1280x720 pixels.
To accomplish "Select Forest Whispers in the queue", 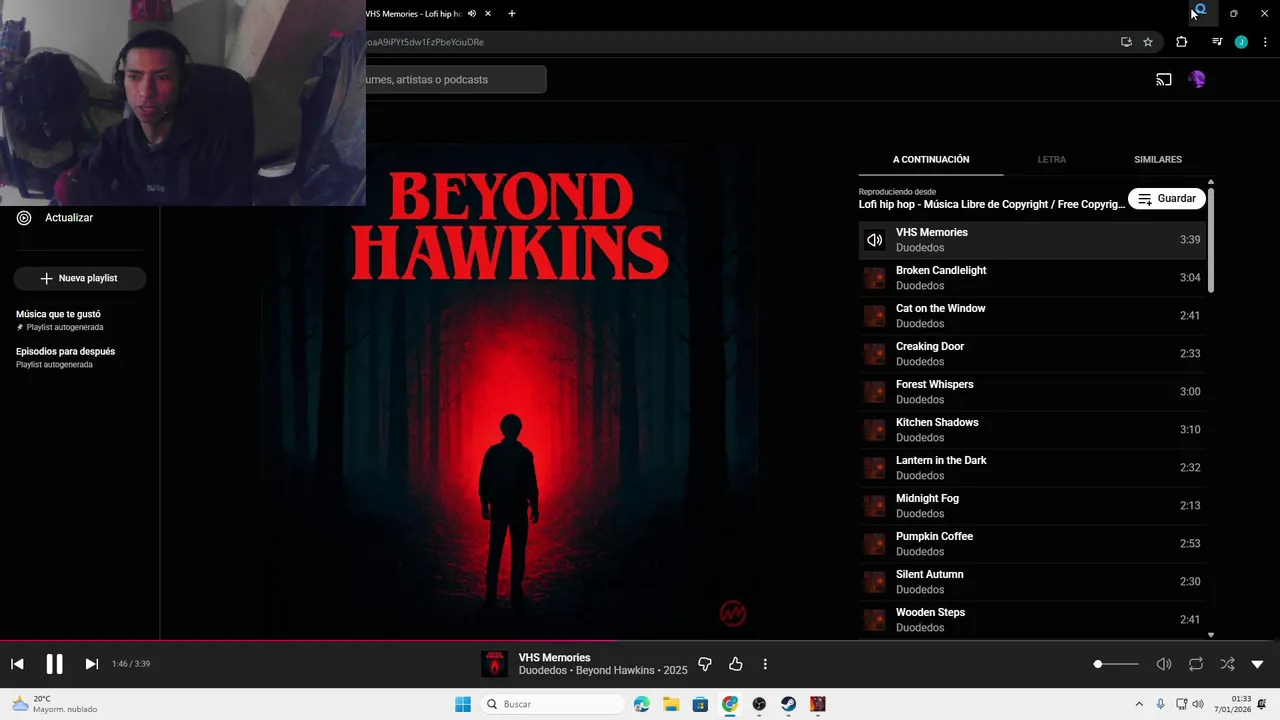I will [x=1032, y=392].
